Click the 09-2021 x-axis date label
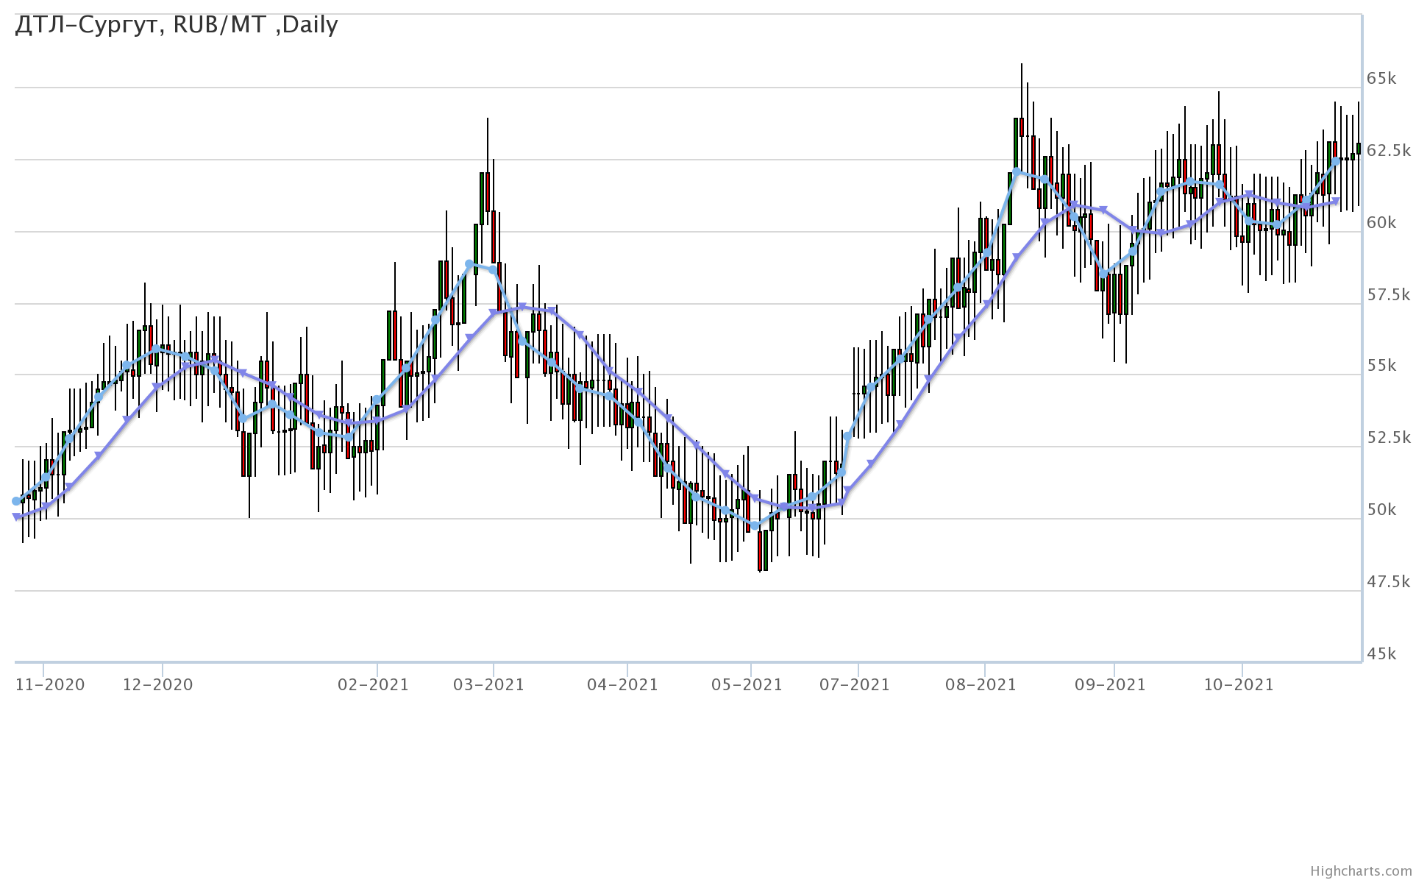The image size is (1427, 883). tap(1110, 685)
